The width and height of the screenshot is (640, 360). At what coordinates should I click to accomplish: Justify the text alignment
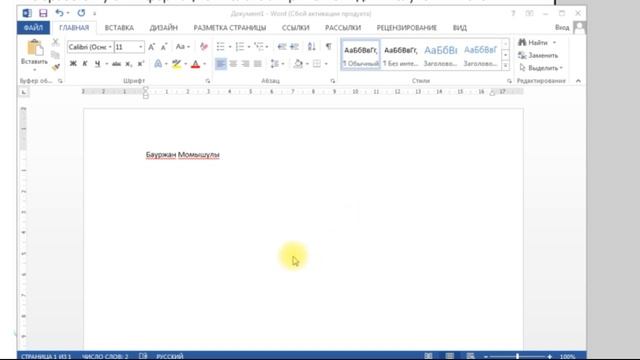pyautogui.click(x=258, y=64)
